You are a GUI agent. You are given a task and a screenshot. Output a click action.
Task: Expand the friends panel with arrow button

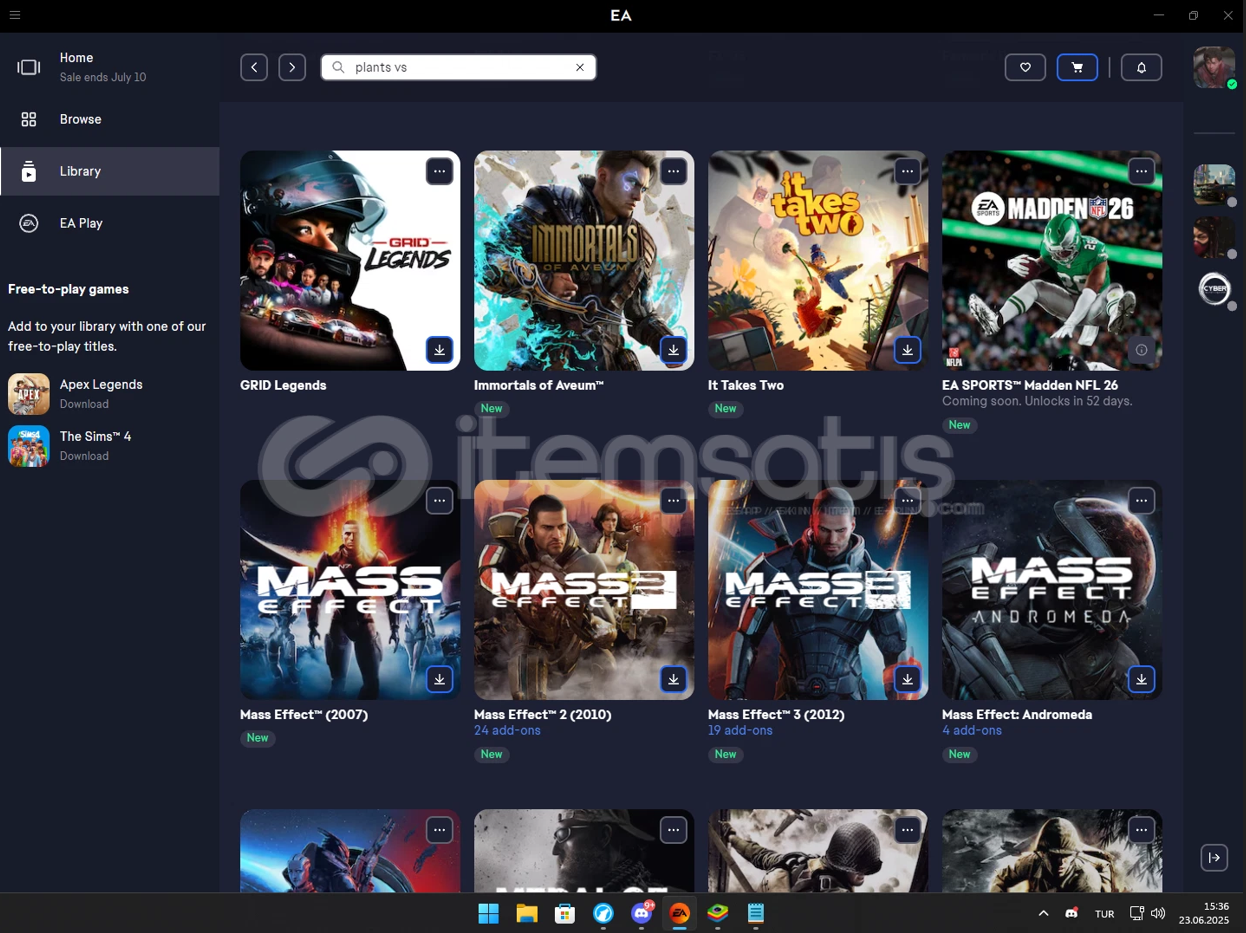[1214, 858]
